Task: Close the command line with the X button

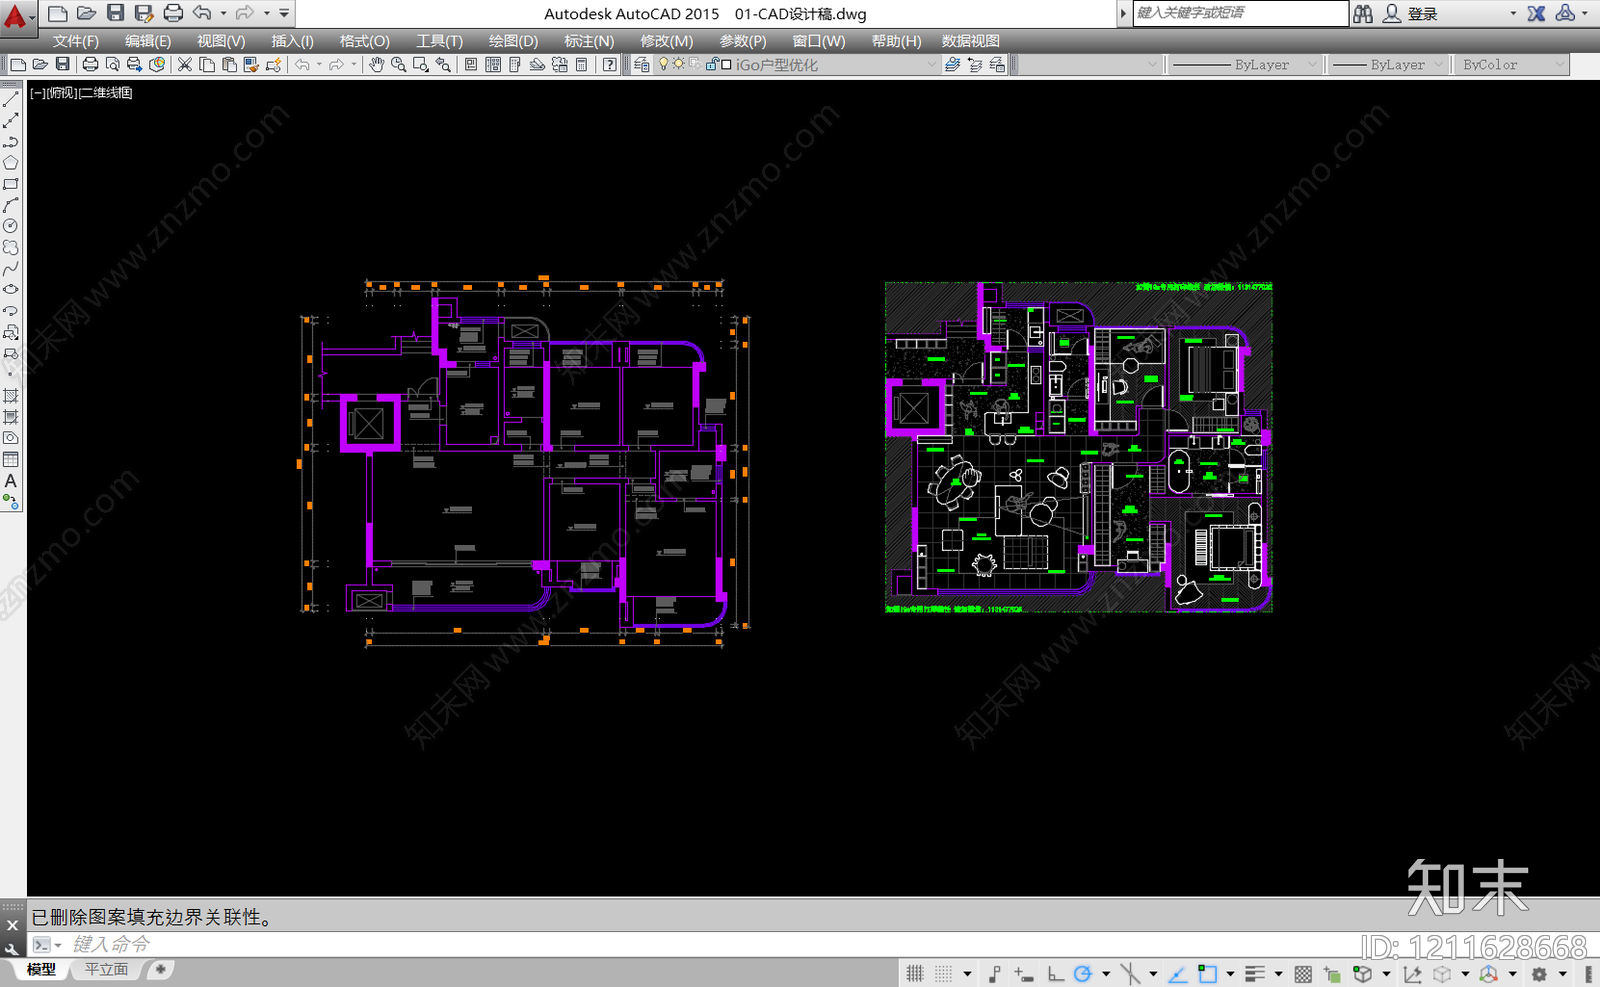Action: tap(12, 925)
